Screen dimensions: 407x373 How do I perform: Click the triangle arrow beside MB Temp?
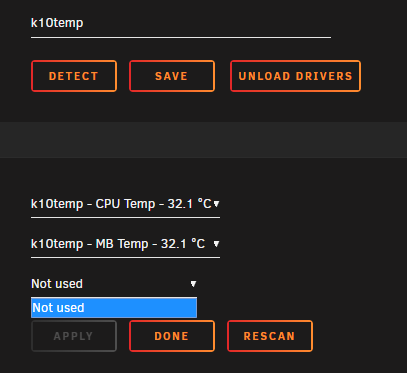[x=216, y=244]
